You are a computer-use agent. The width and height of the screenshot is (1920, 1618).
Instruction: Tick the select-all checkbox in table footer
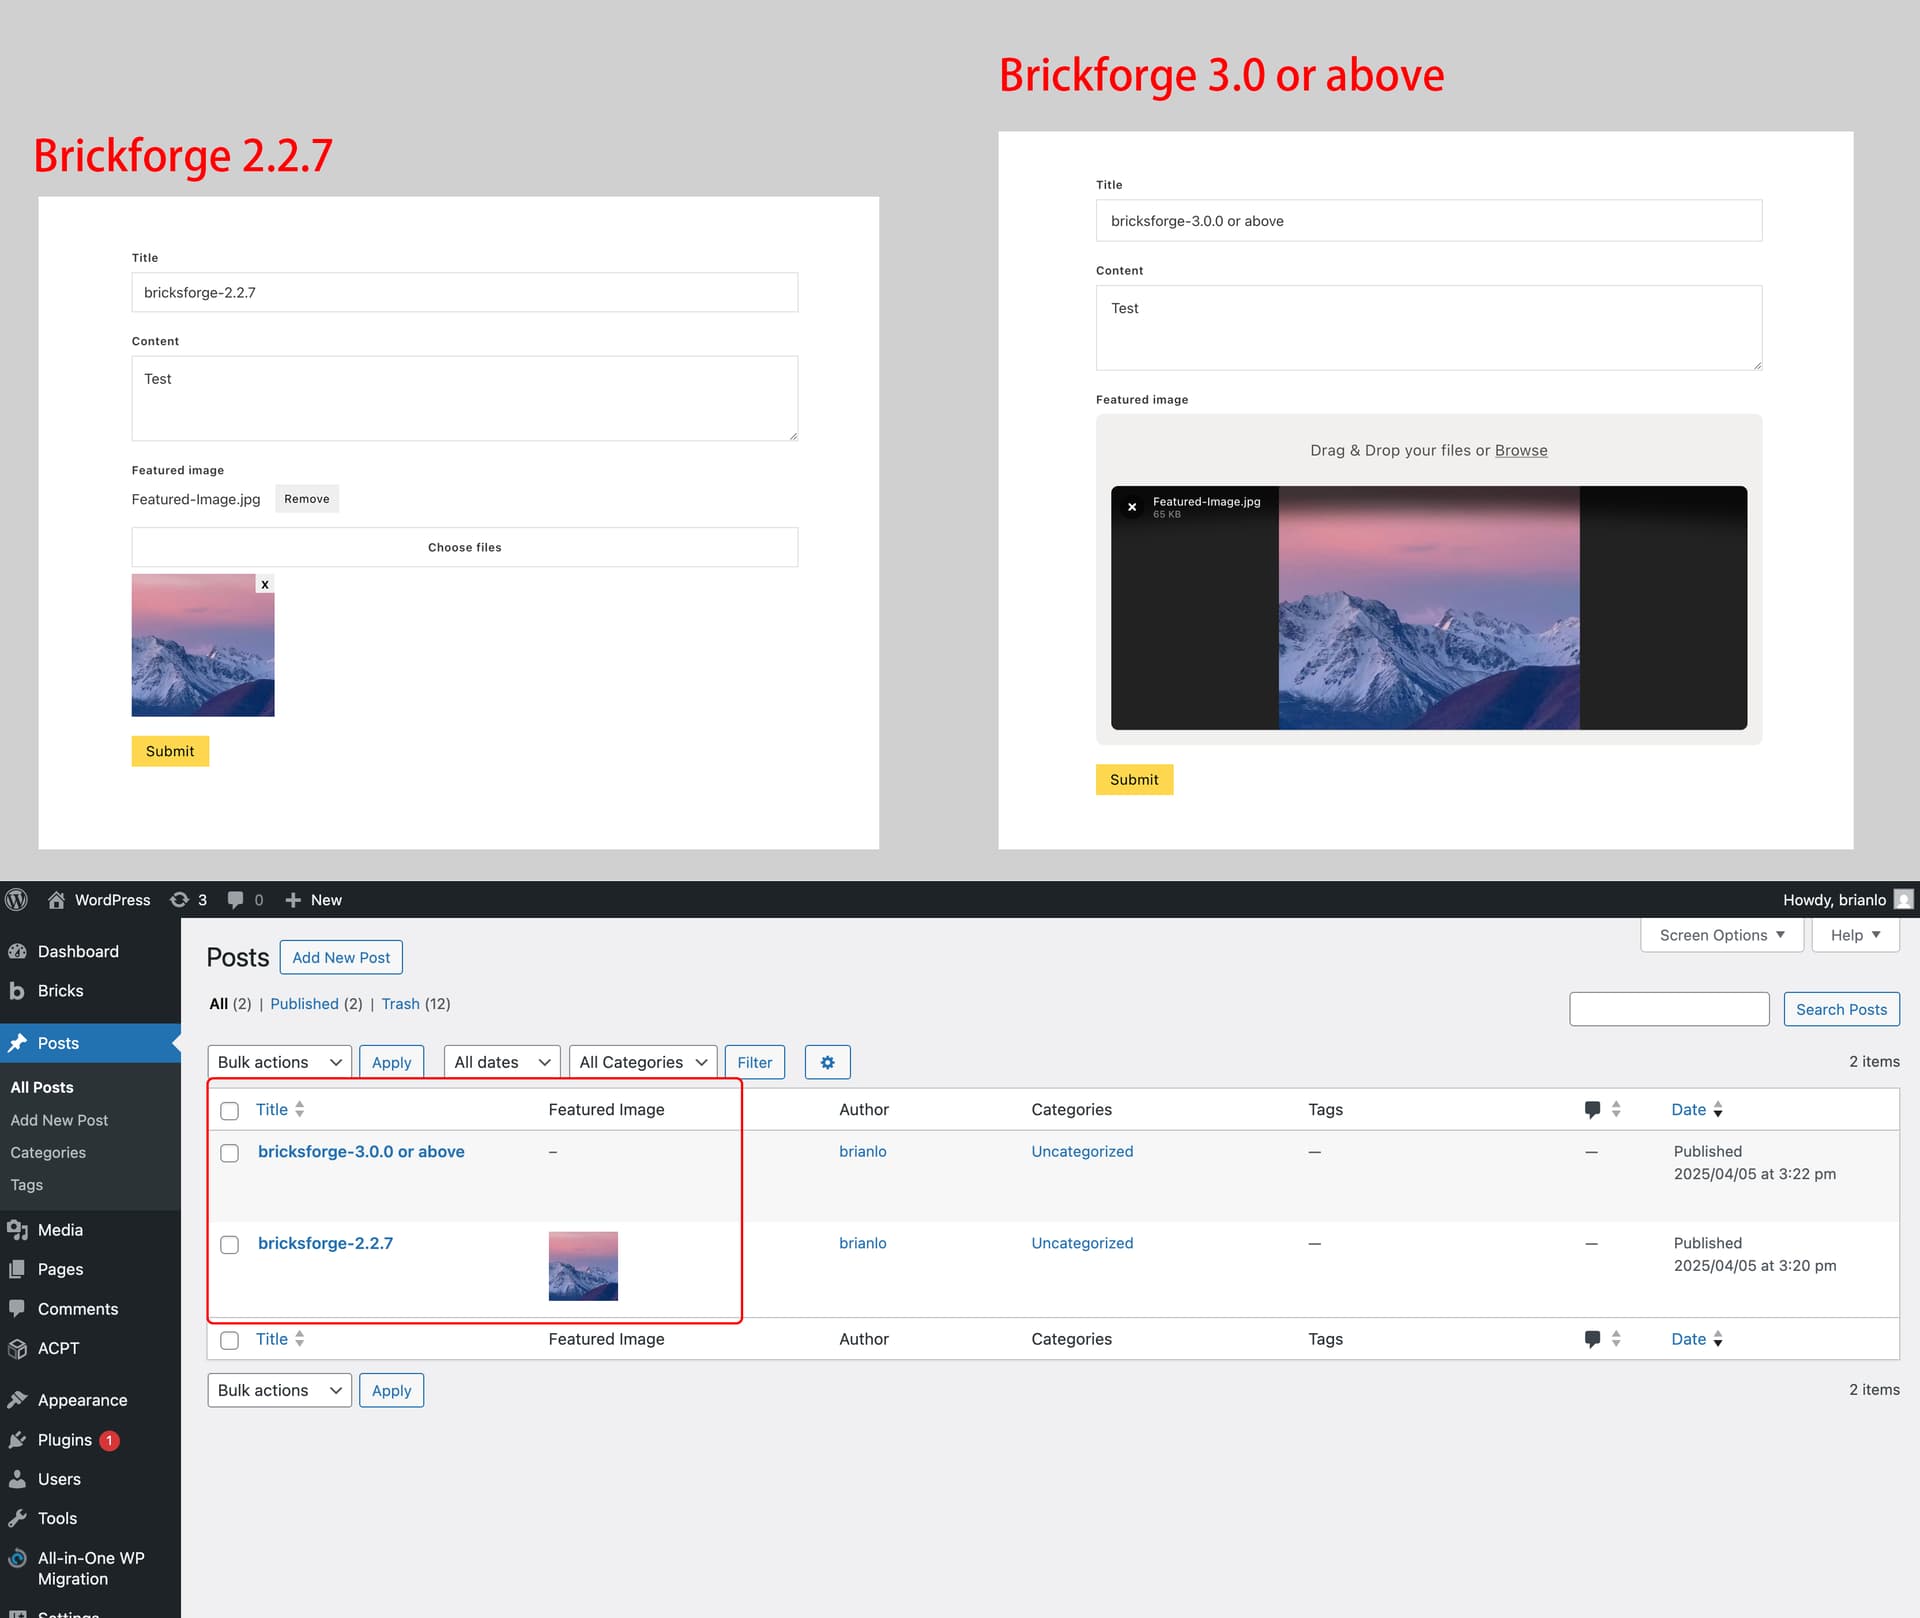pyautogui.click(x=229, y=1341)
